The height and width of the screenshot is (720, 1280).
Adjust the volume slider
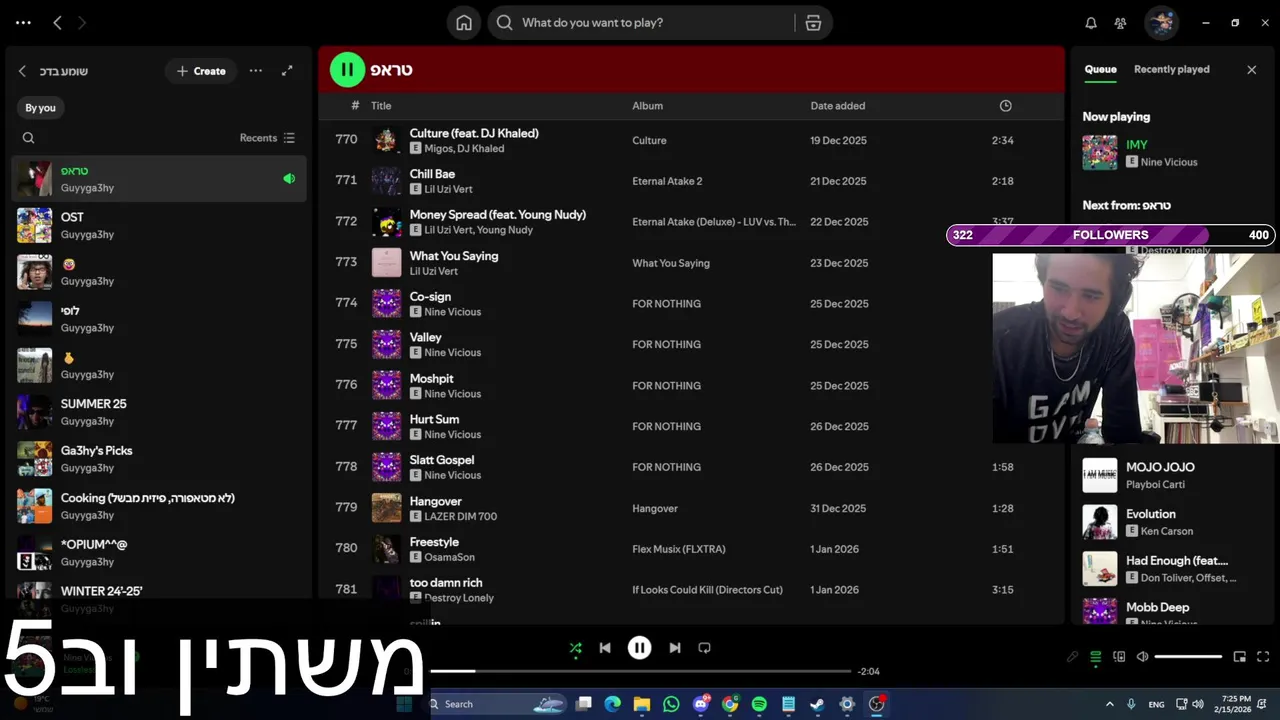pyautogui.click(x=1188, y=657)
